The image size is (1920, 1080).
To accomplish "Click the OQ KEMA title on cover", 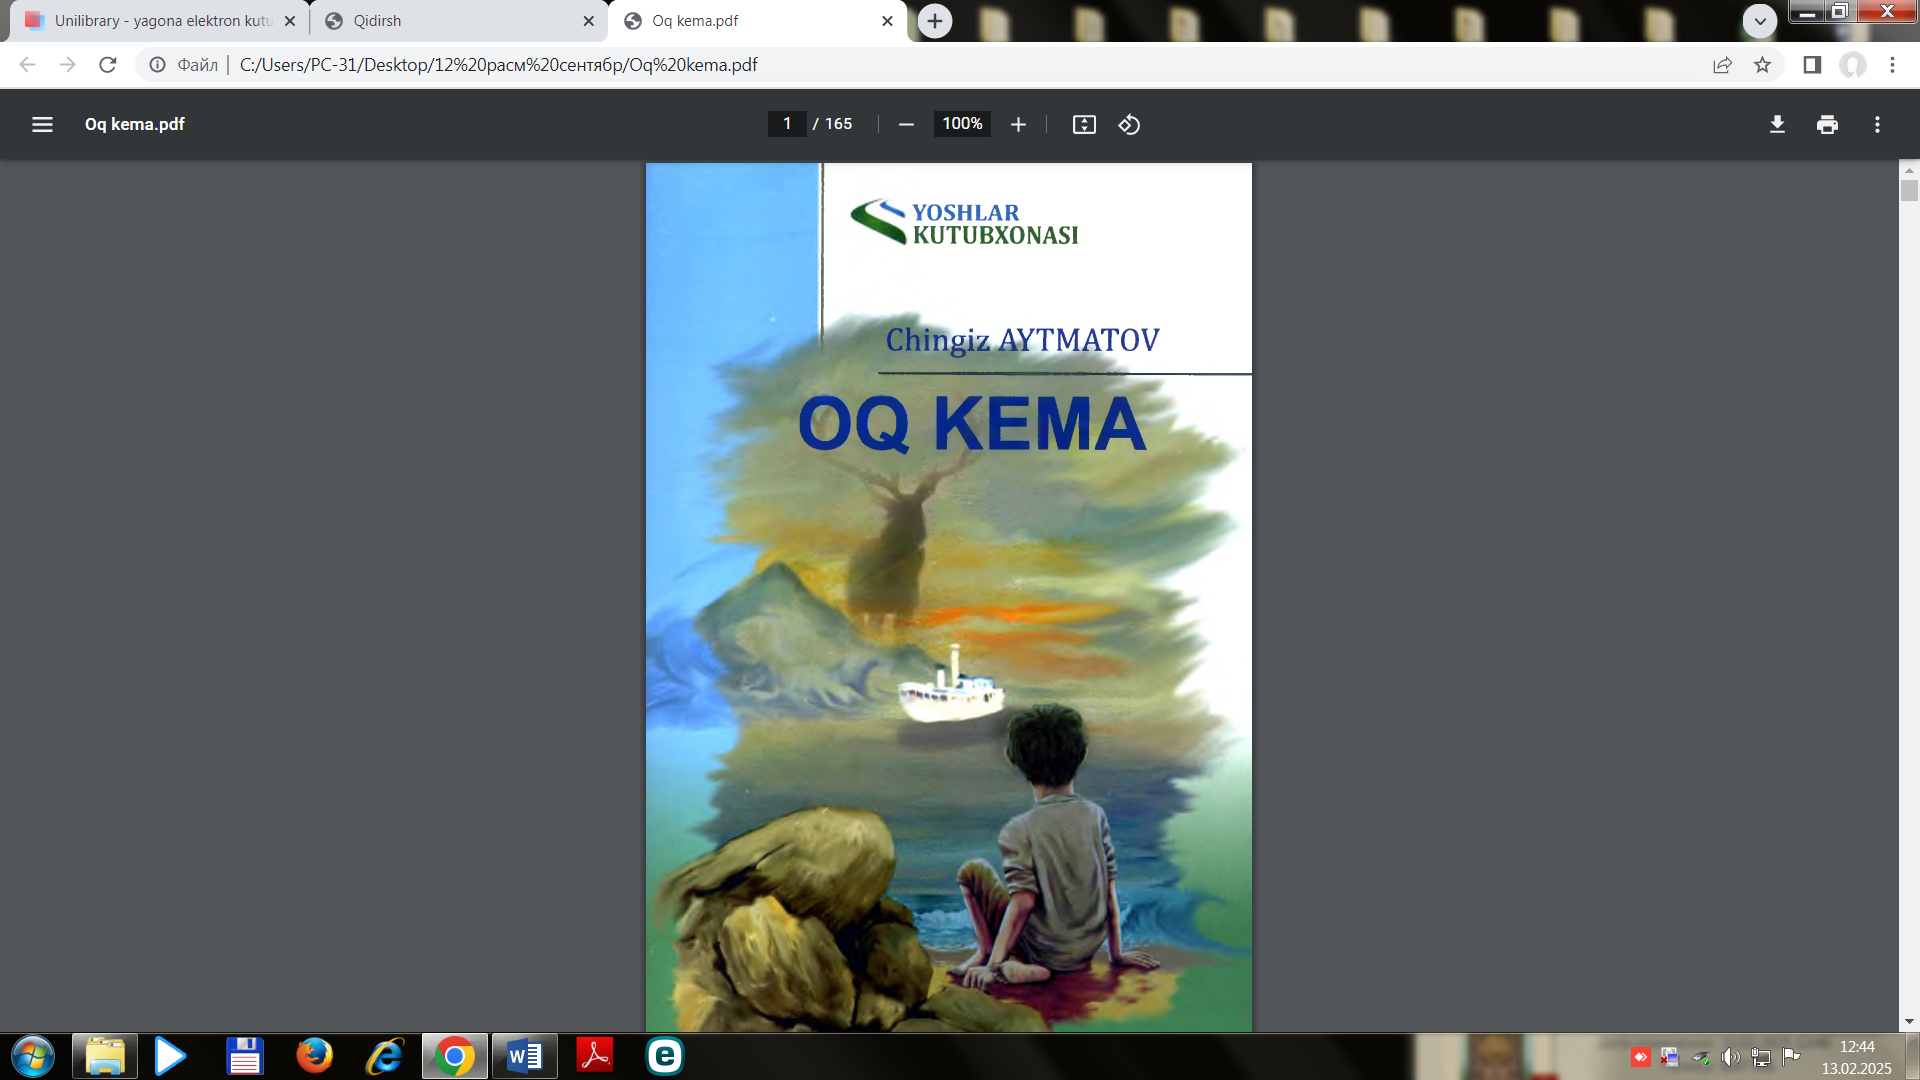I will click(x=972, y=424).
